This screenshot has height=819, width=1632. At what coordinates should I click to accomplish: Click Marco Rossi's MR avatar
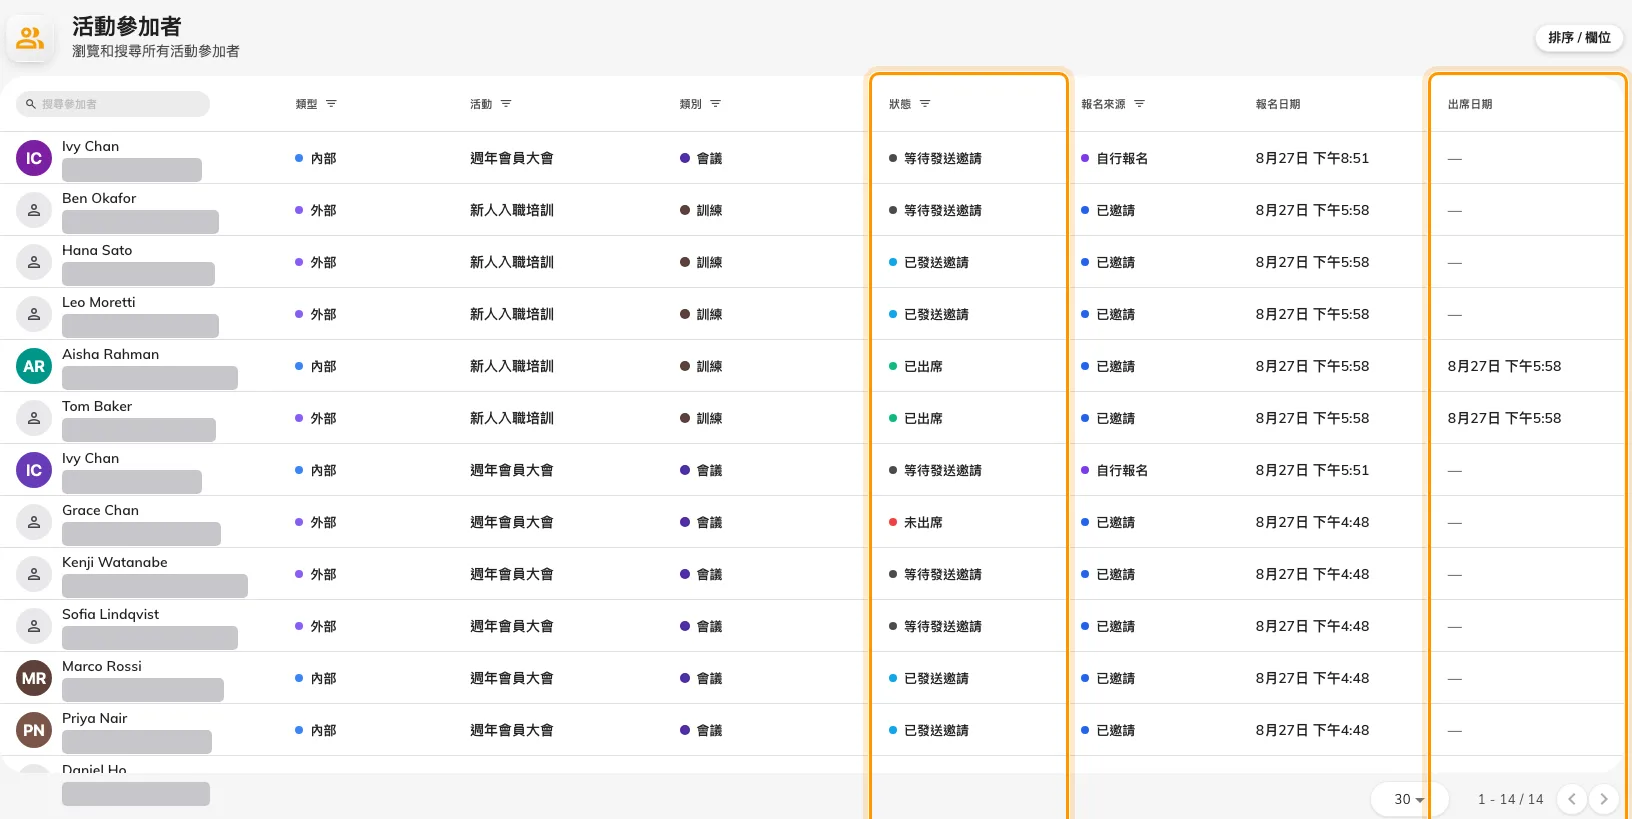pos(34,678)
